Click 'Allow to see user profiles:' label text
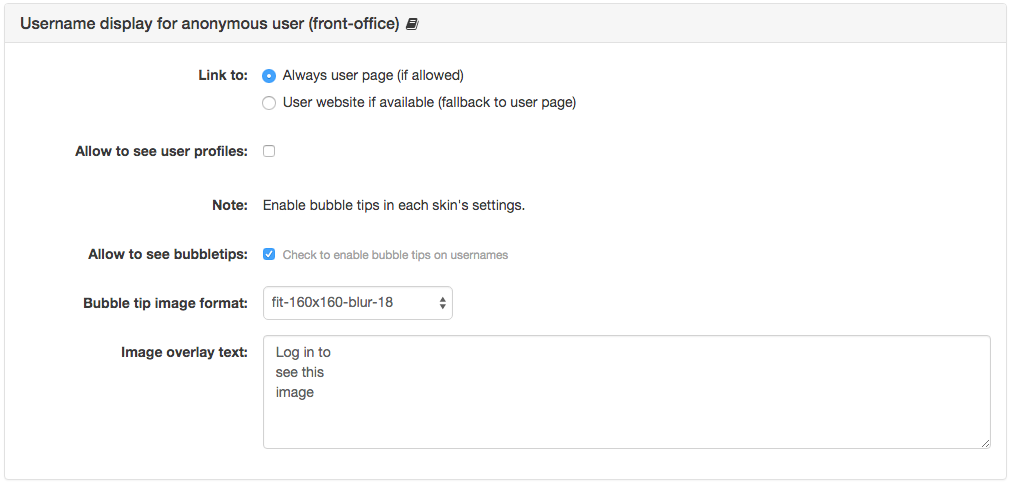Image resolution: width=1012 pixels, height=485 pixels. (x=161, y=151)
